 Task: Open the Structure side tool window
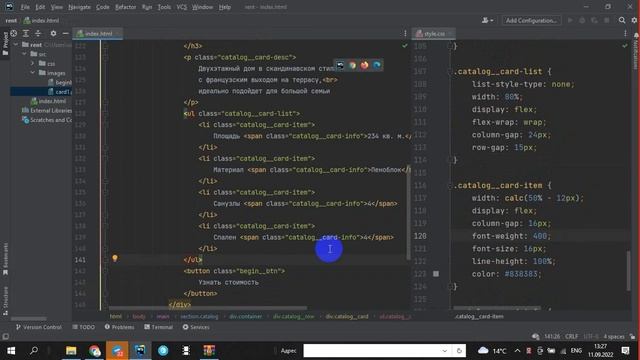[5, 300]
